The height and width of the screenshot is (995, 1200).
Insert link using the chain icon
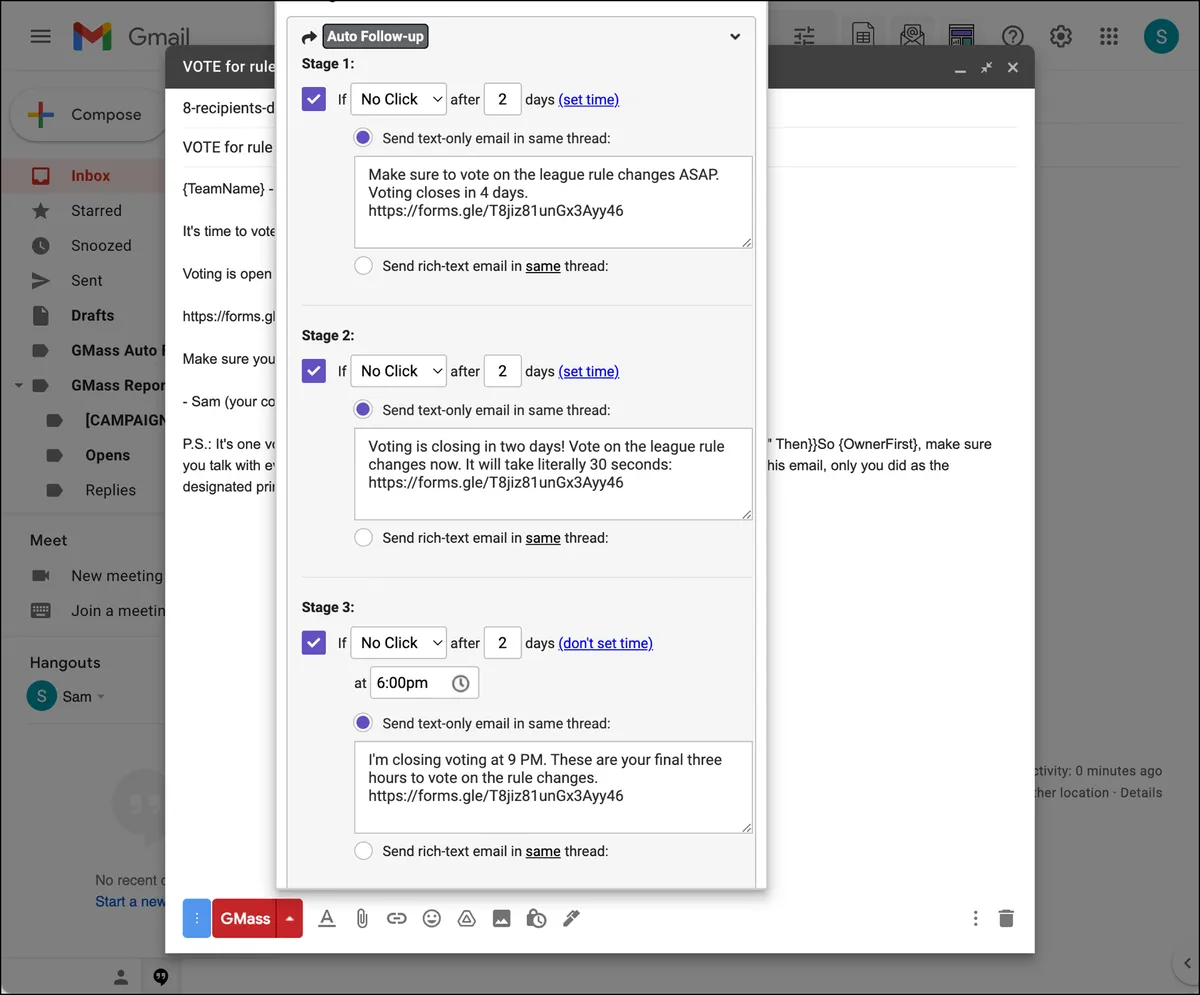[397, 918]
